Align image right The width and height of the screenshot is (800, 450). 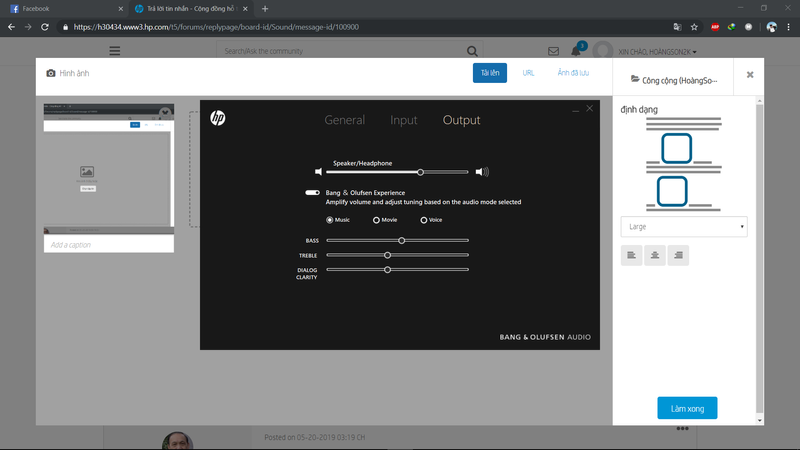(x=679, y=255)
